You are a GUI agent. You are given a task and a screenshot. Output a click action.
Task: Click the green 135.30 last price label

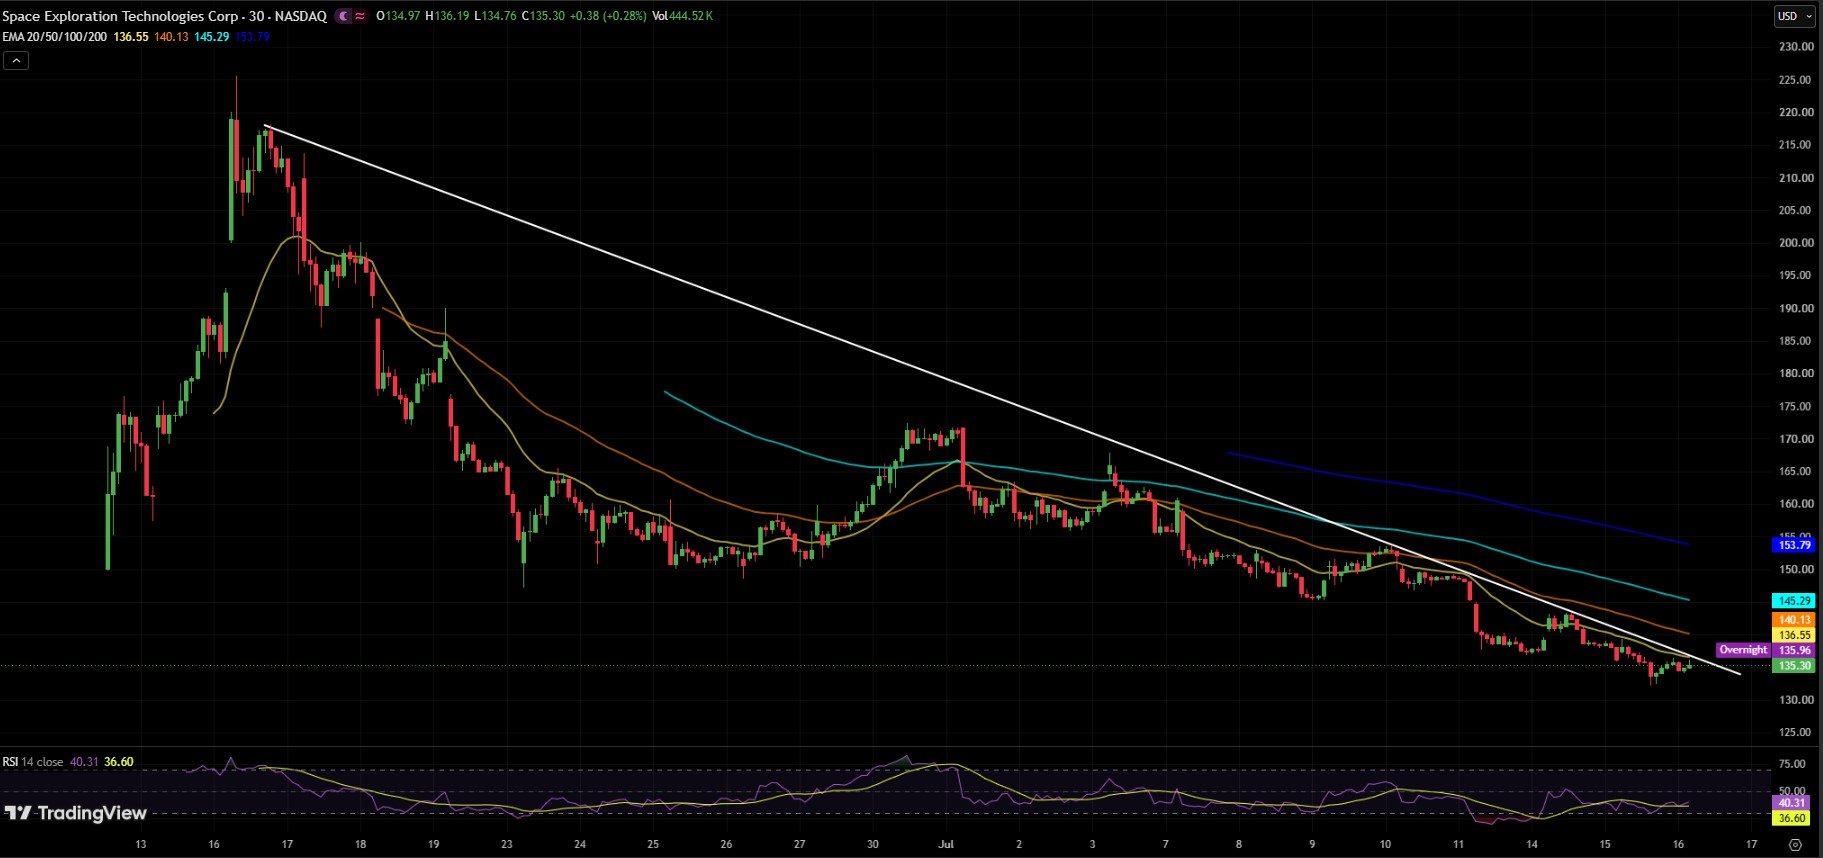pyautogui.click(x=1794, y=665)
